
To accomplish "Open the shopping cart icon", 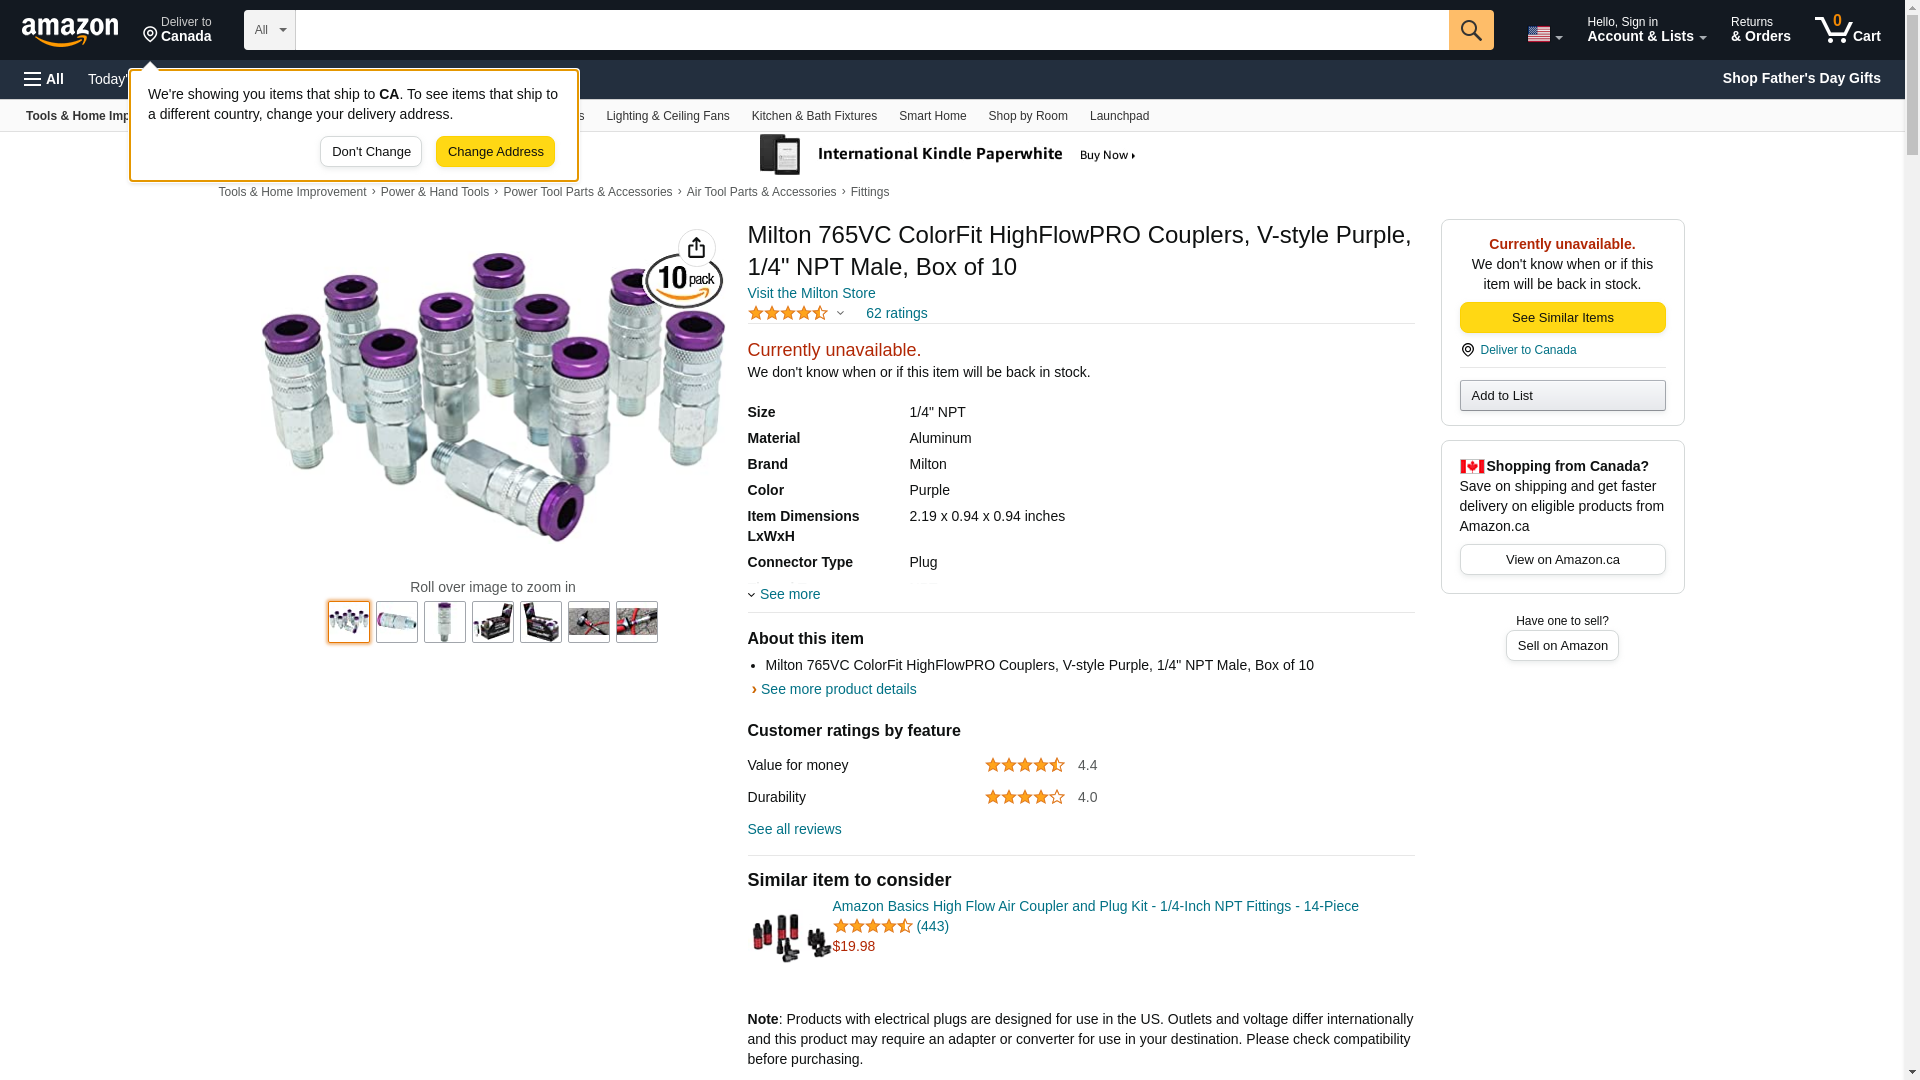I will 1846,30.
